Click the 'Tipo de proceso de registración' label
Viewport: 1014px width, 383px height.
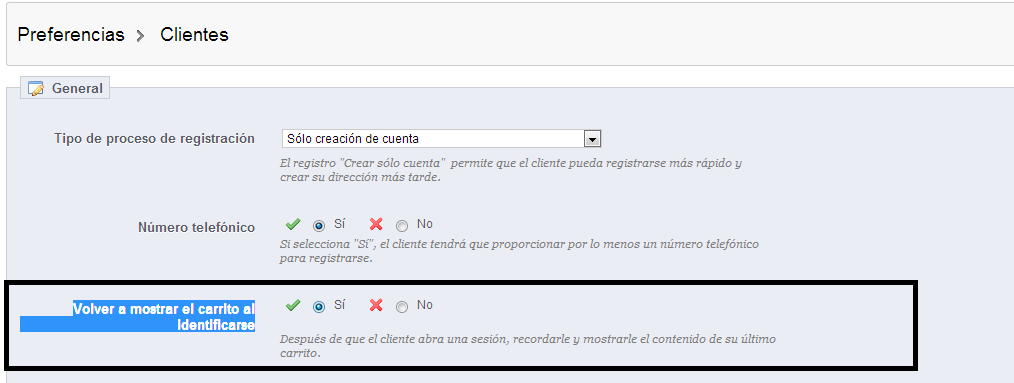point(155,138)
